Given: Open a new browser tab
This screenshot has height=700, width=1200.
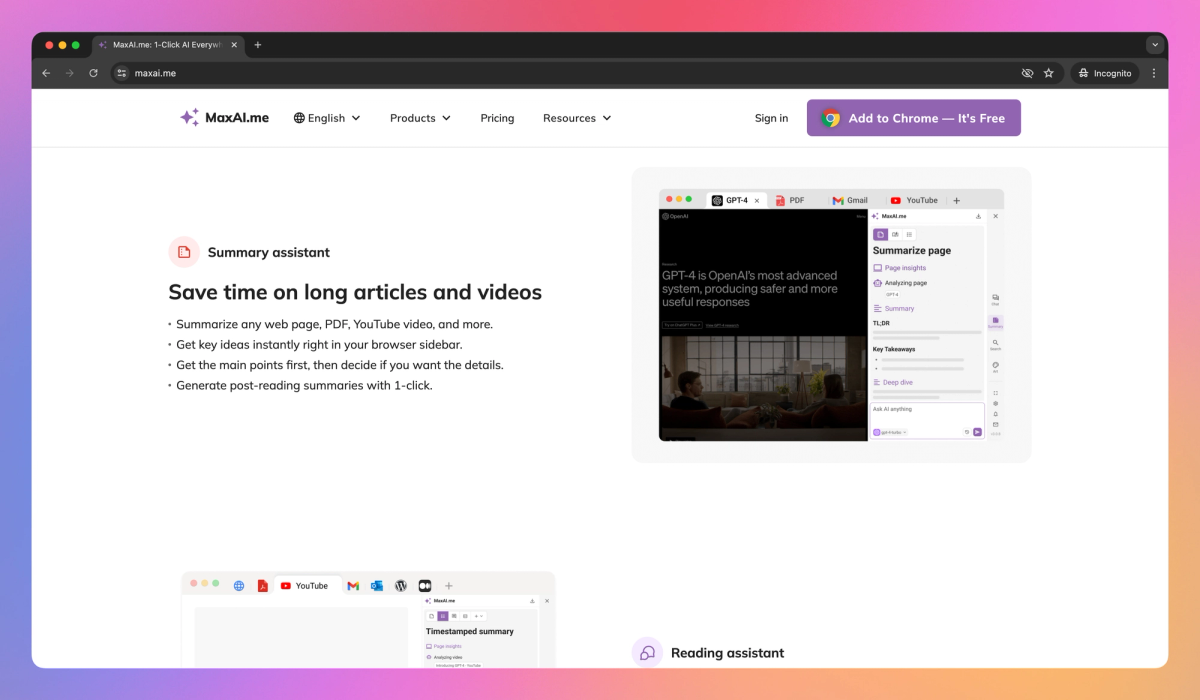Looking at the screenshot, I should 258,45.
